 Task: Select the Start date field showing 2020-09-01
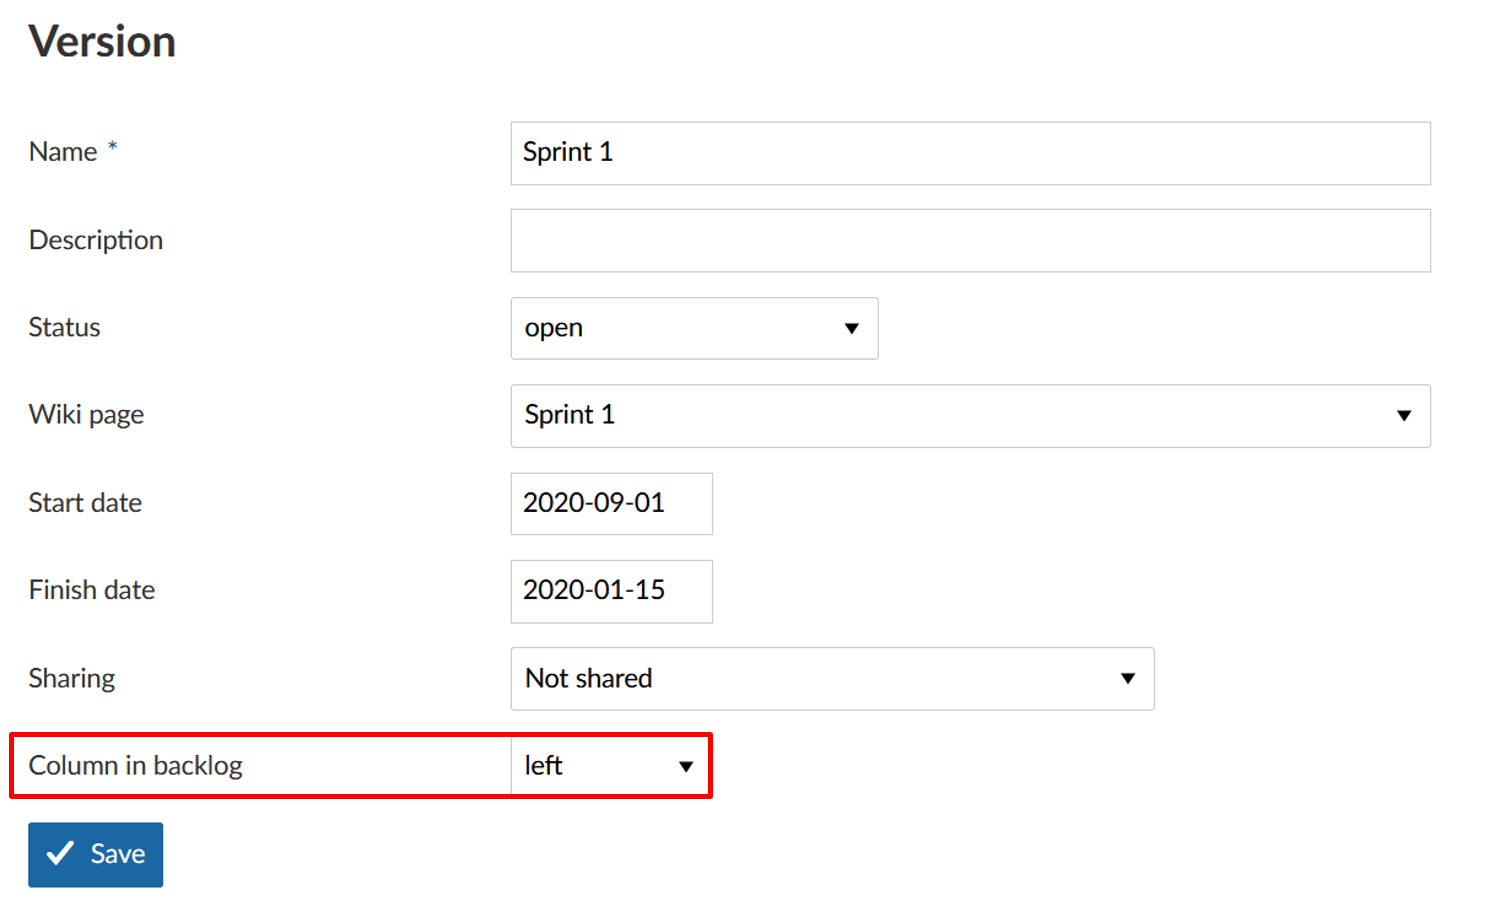pos(611,503)
